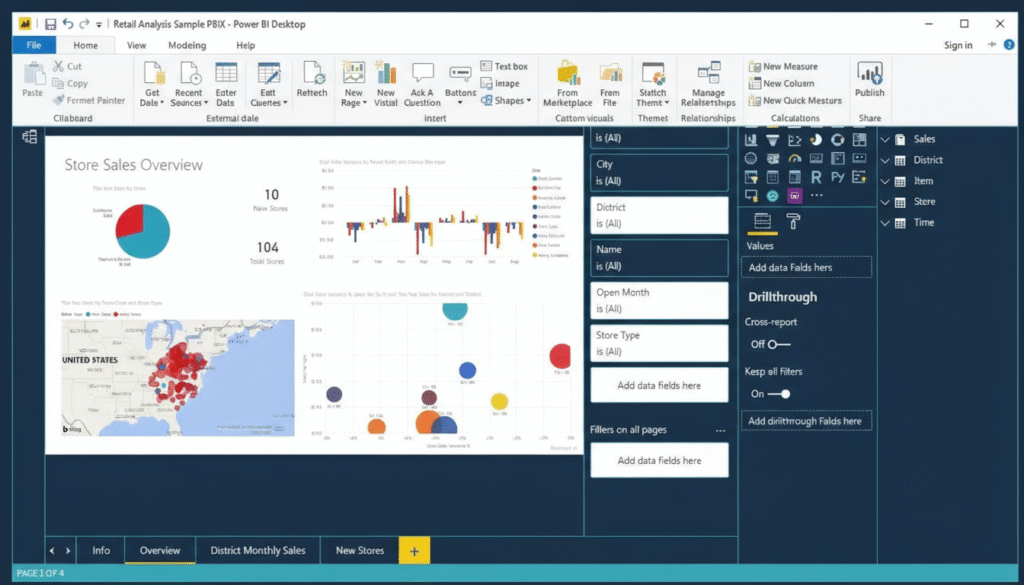This screenshot has height=585, width=1024.
Task: Select the Python visual icon
Action: (x=837, y=177)
